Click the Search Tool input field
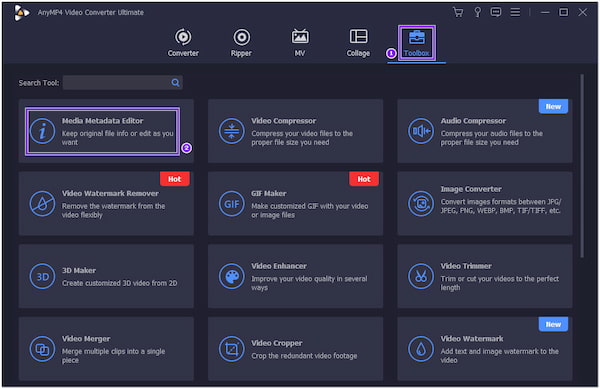Screen dimensions: 600x389 tap(122, 83)
